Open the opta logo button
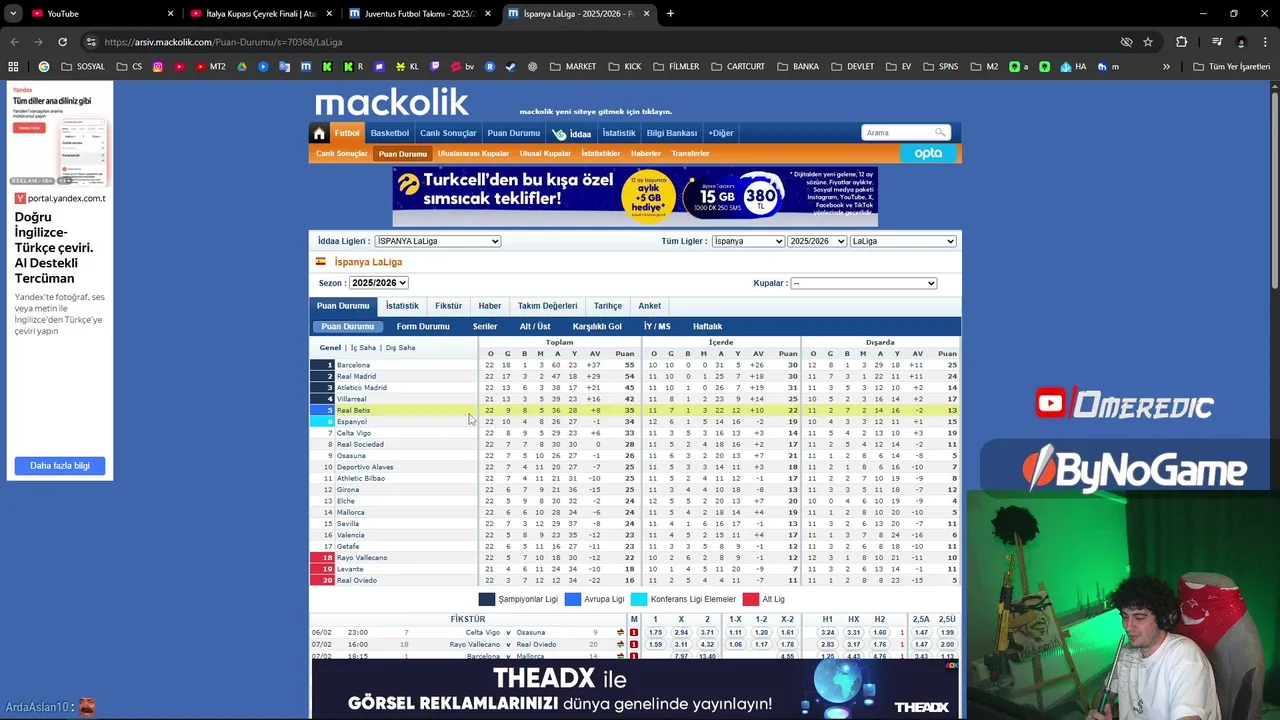The image size is (1280, 720). pyautogui.click(x=929, y=153)
